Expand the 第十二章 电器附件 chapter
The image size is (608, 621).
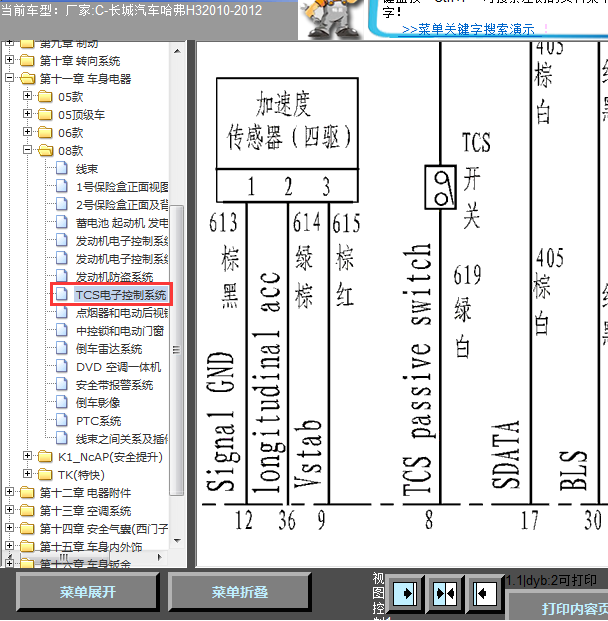click(9, 492)
